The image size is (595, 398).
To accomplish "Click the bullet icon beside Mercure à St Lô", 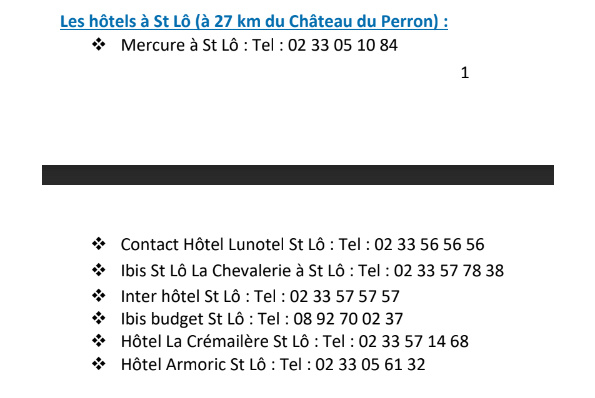I will click(x=99, y=44).
